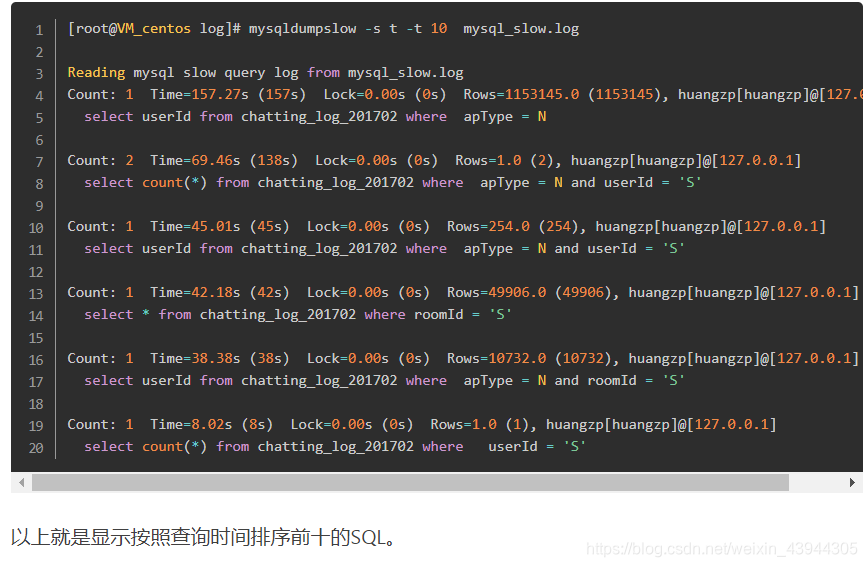
Task: Click the select count(*) query on line 20
Action: 335,446
